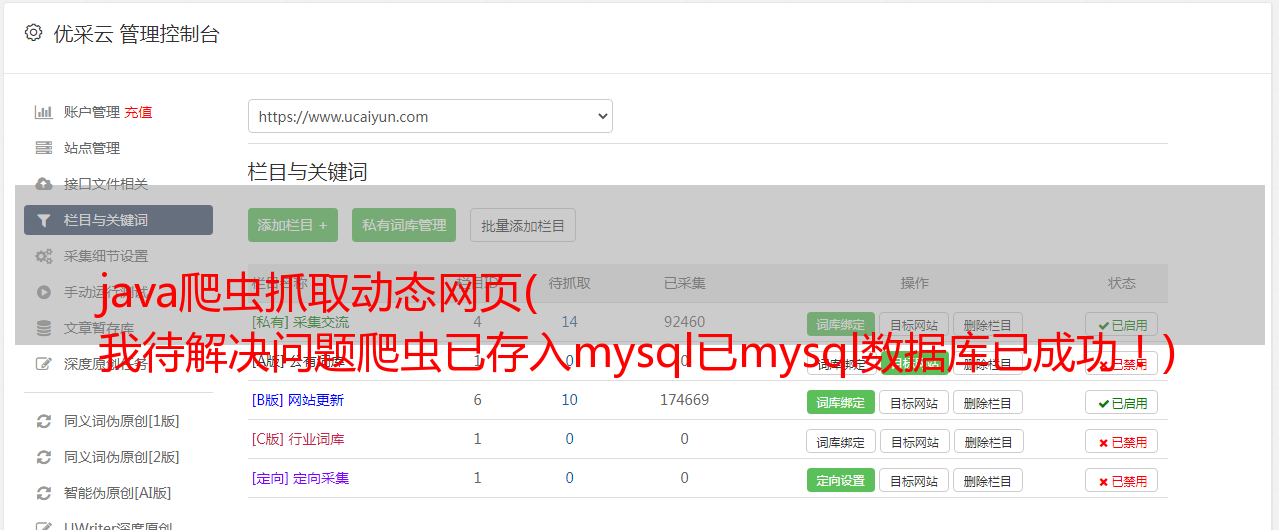Click the 待抓取 value 14
The image size is (1279, 530).
[x=570, y=322]
